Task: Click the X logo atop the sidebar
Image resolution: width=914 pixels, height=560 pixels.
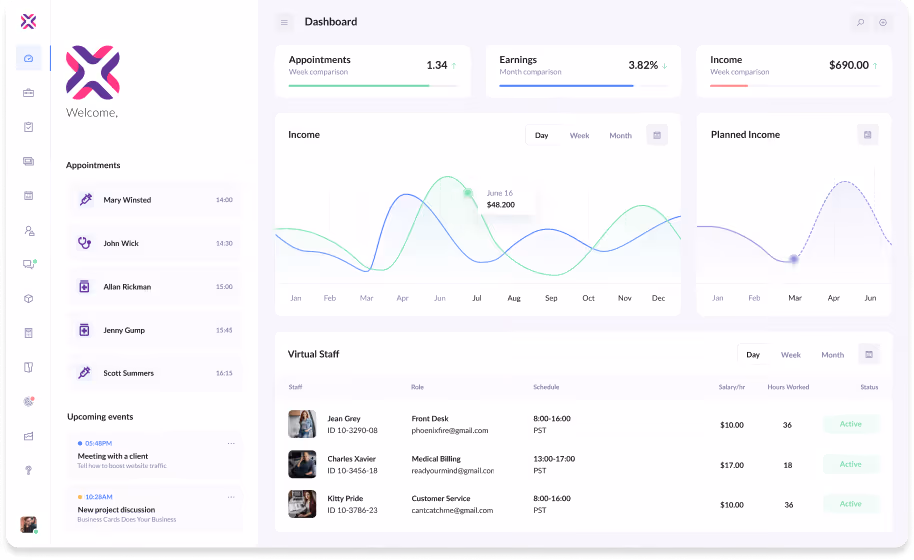Action: pyautogui.click(x=29, y=22)
